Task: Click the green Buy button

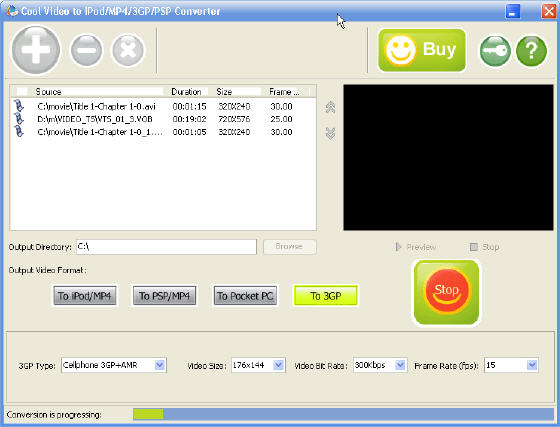Action: (422, 50)
